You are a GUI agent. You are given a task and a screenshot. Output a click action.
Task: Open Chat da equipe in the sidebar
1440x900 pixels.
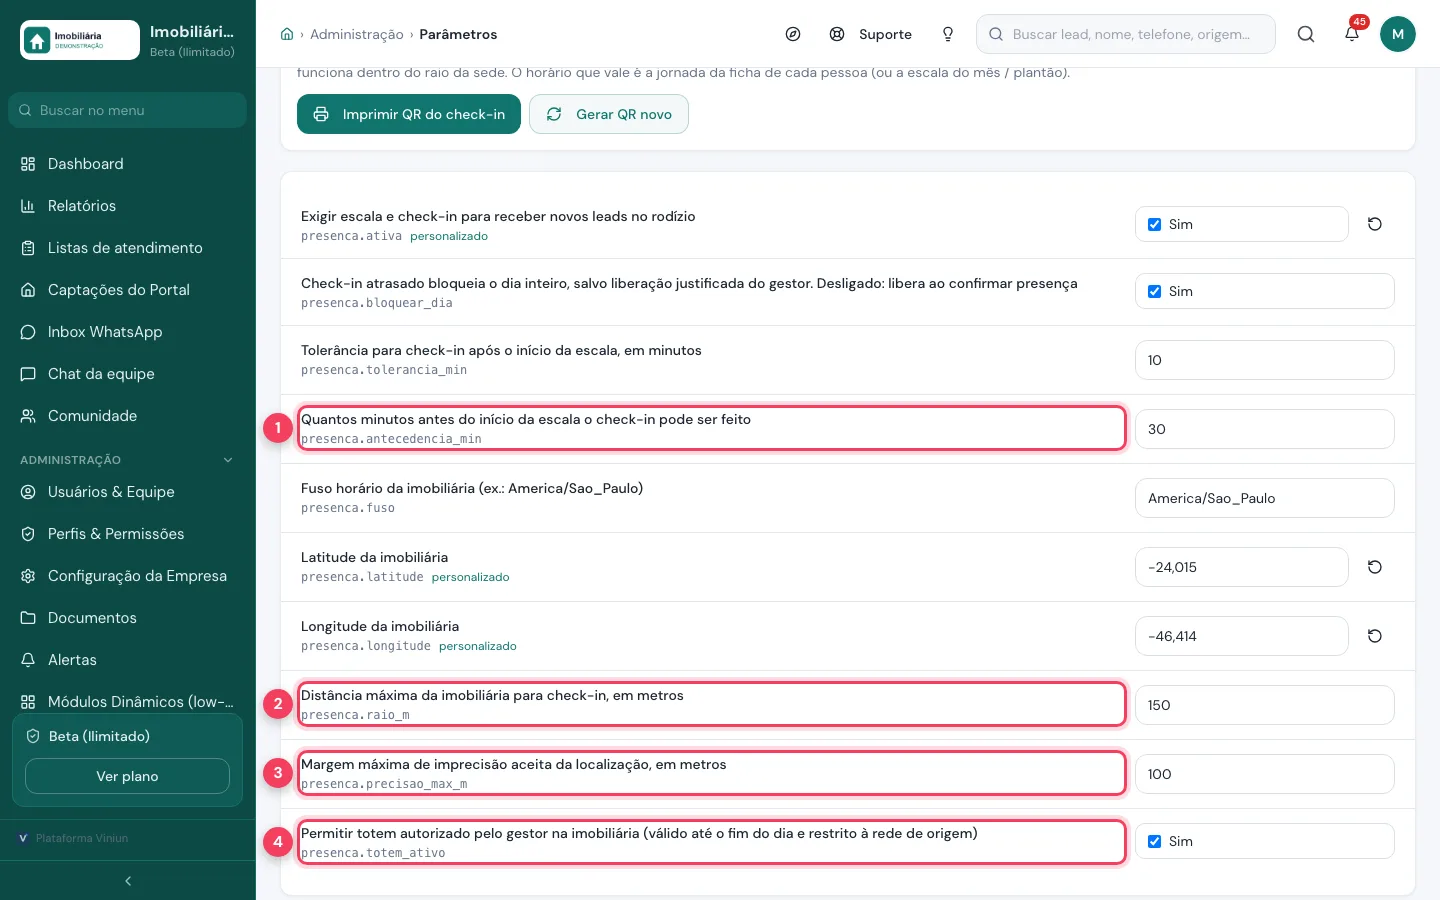[x=128, y=374]
